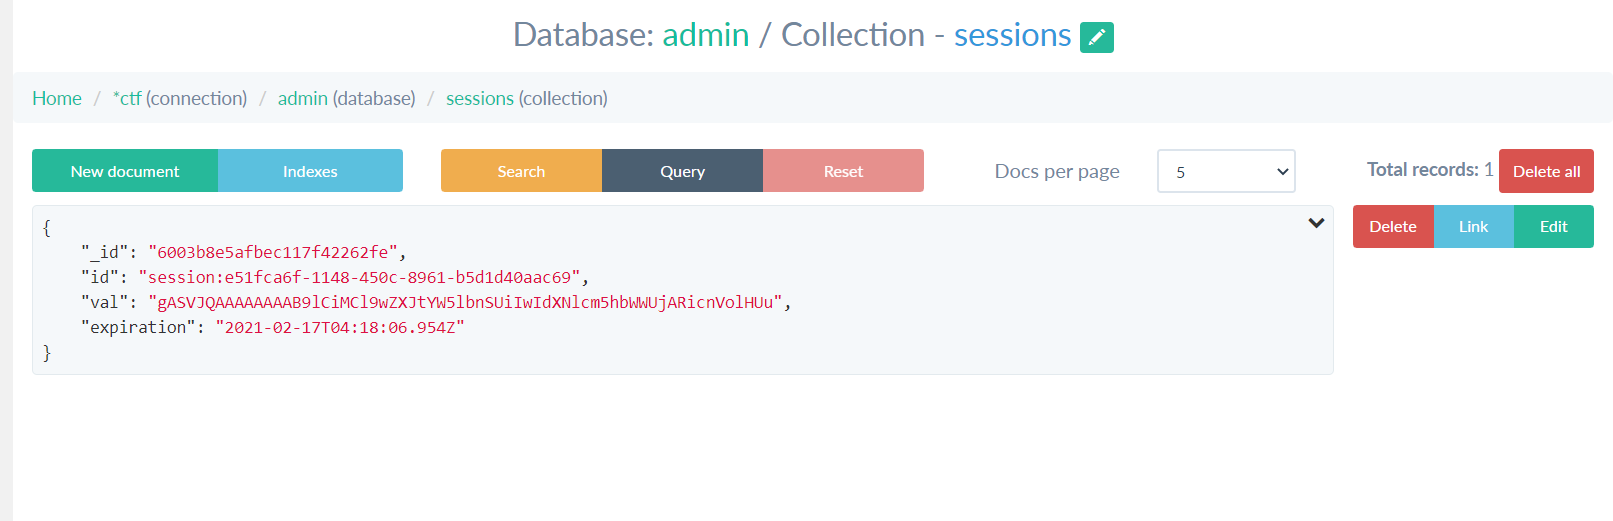Screen dimensions: 1613x521
Task: Open the Indexes view
Action: click(310, 171)
